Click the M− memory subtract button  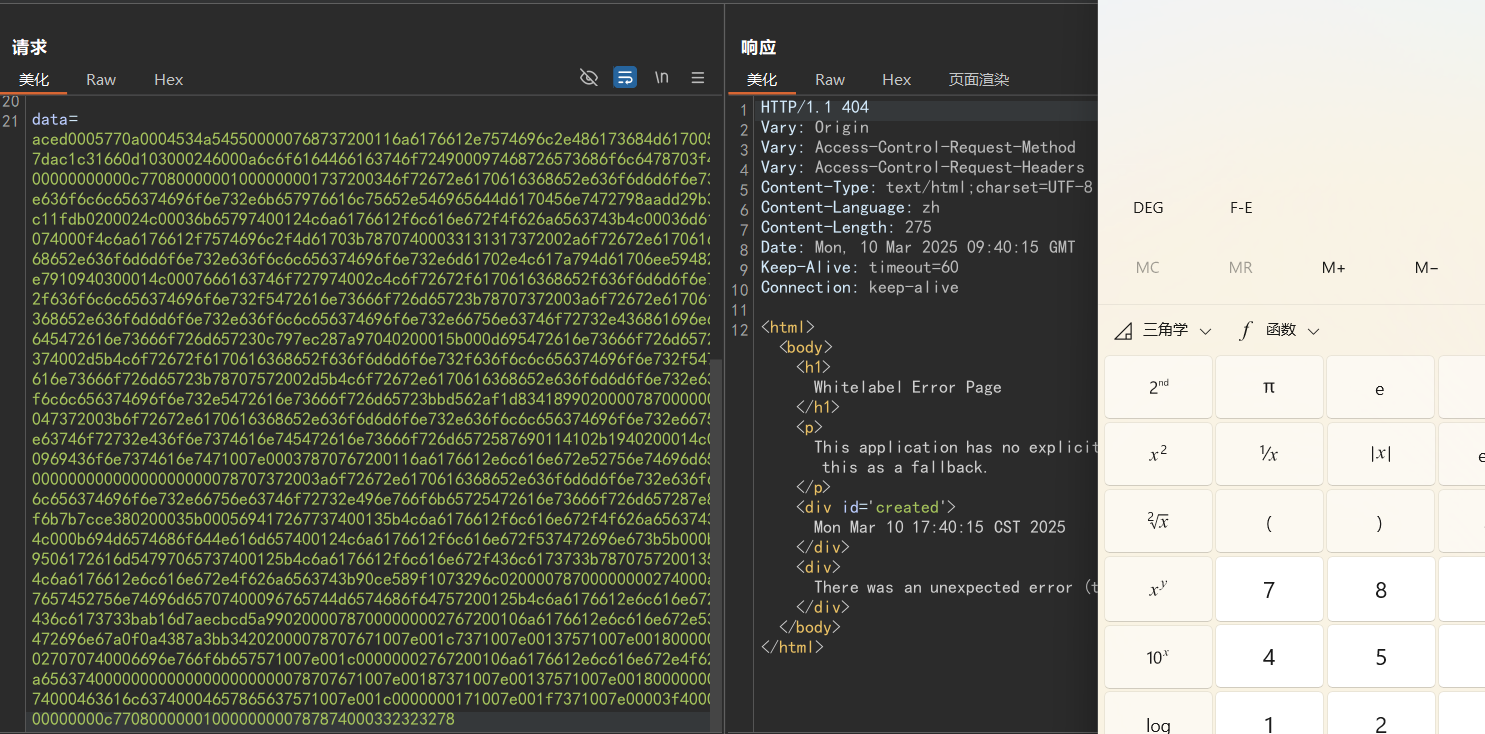pyautogui.click(x=1427, y=268)
